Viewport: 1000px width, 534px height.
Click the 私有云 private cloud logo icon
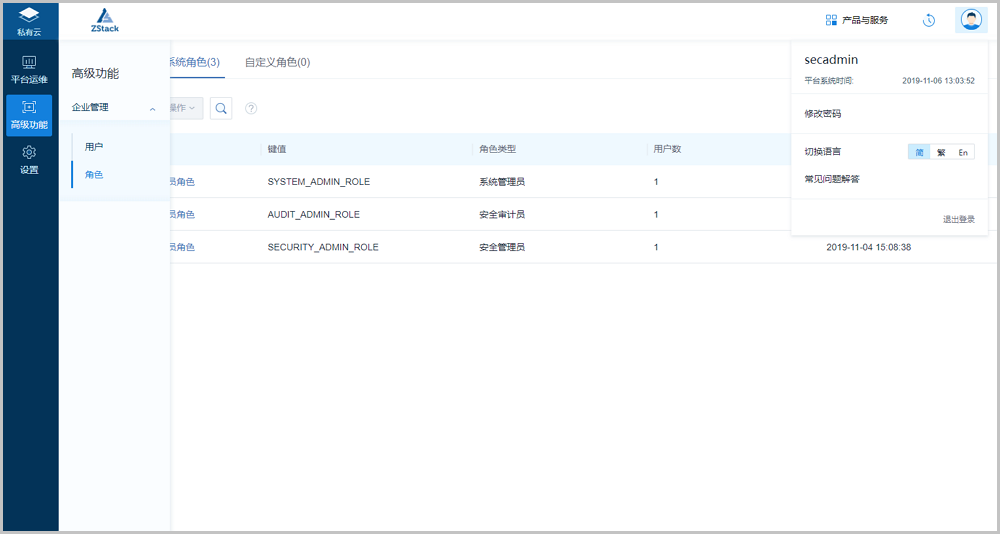click(29, 15)
